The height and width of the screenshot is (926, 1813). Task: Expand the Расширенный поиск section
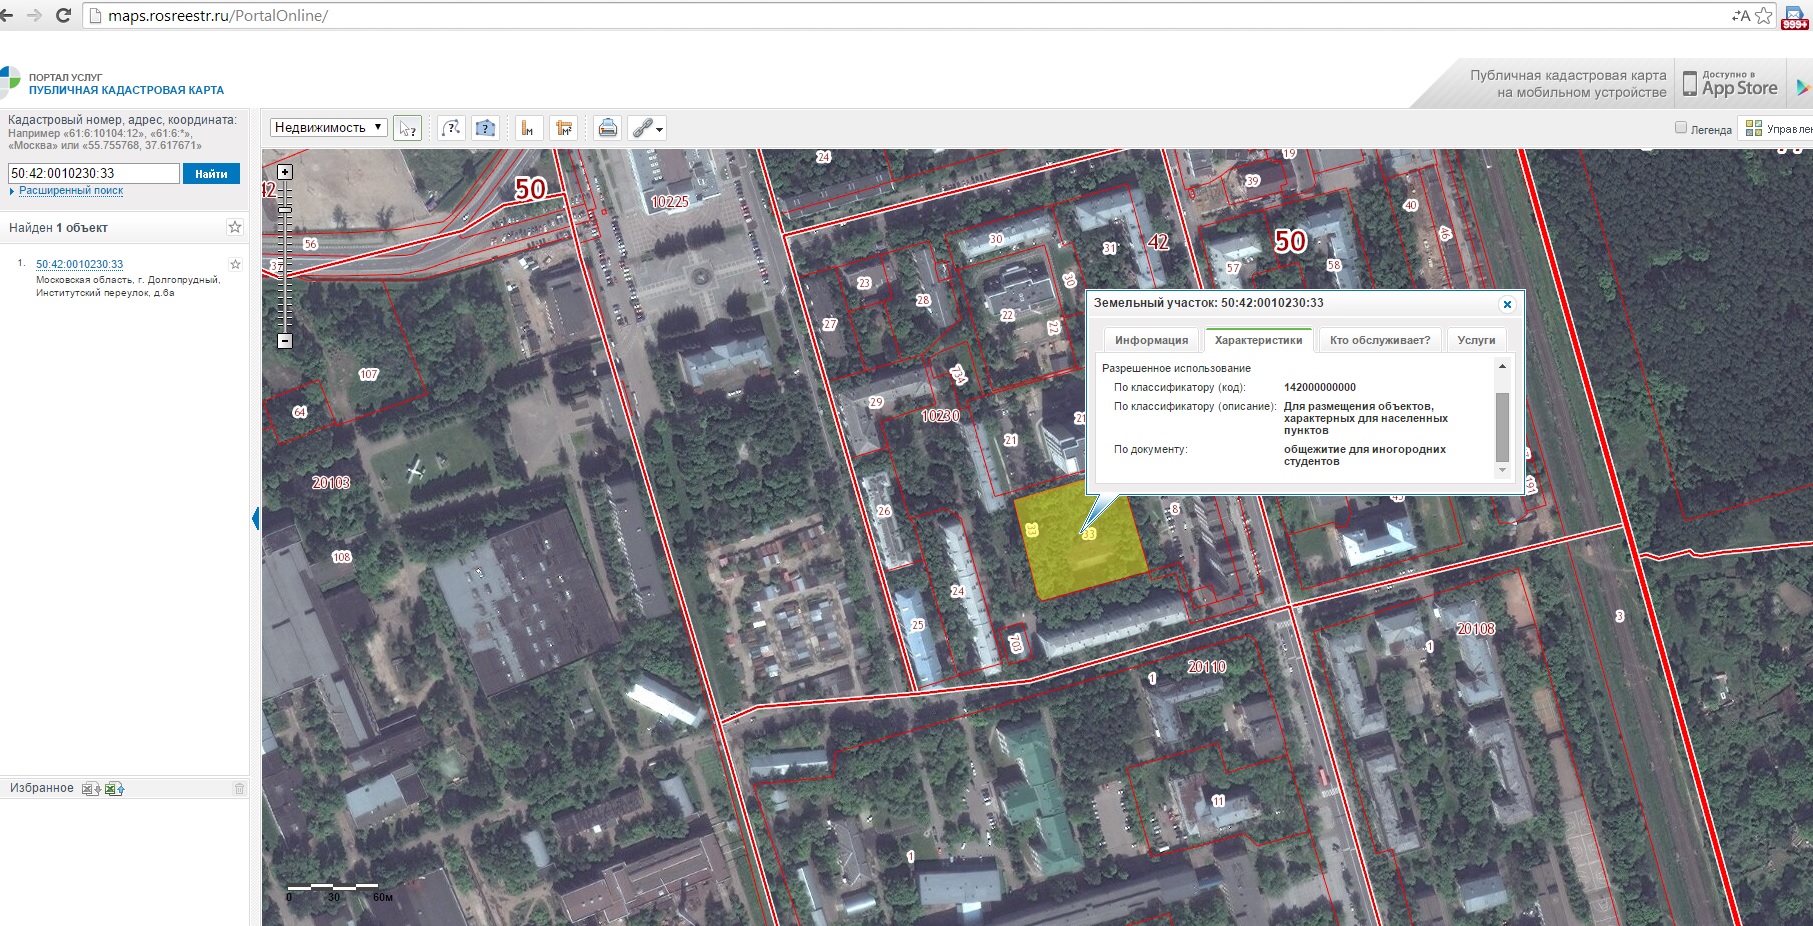tap(71, 190)
